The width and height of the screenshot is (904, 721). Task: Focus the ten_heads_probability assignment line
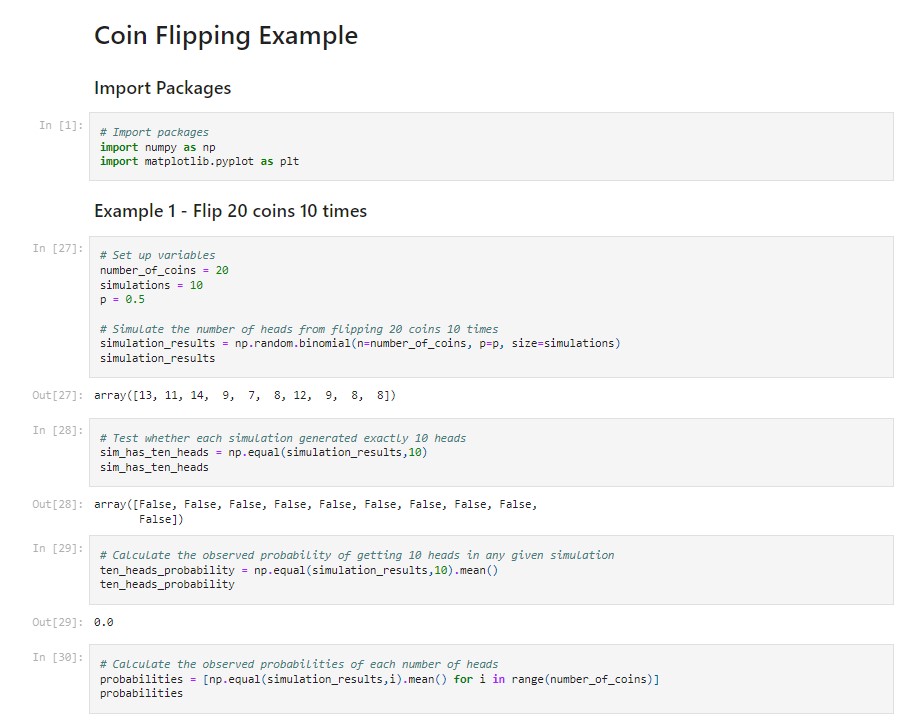tap(298, 570)
